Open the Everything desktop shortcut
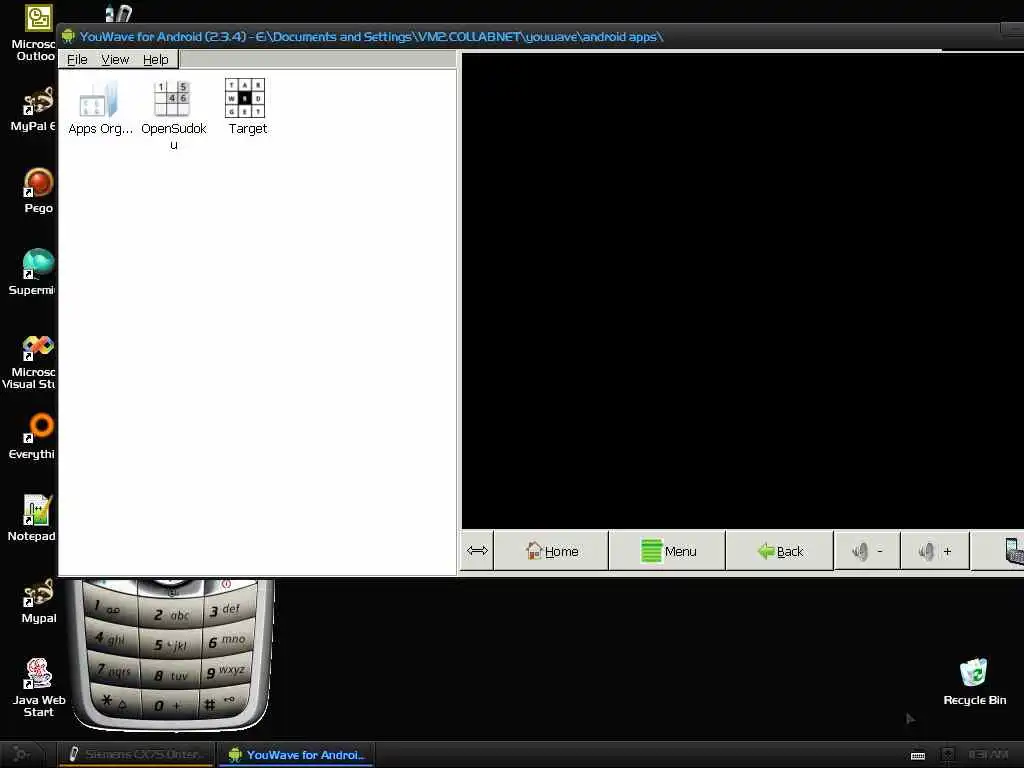The image size is (1024, 768). click(35, 436)
